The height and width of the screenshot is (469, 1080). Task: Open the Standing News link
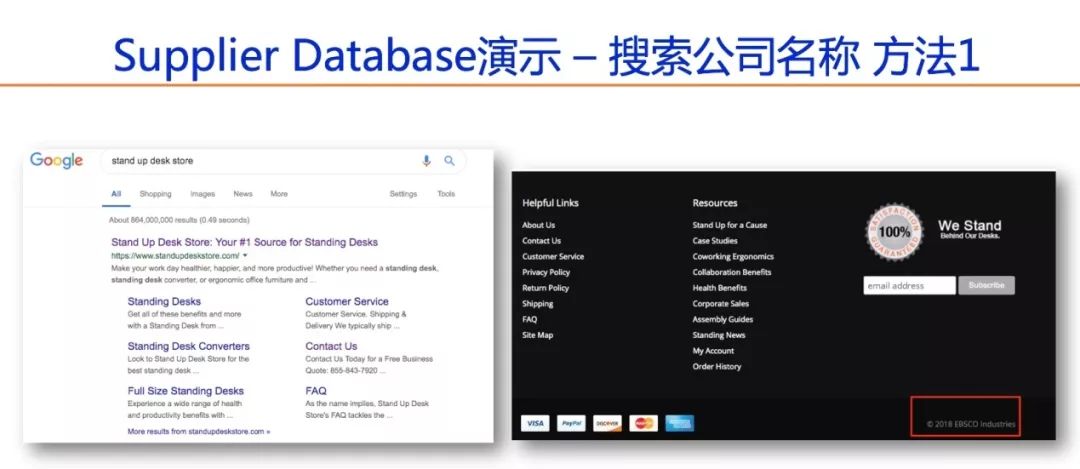[x=719, y=335]
